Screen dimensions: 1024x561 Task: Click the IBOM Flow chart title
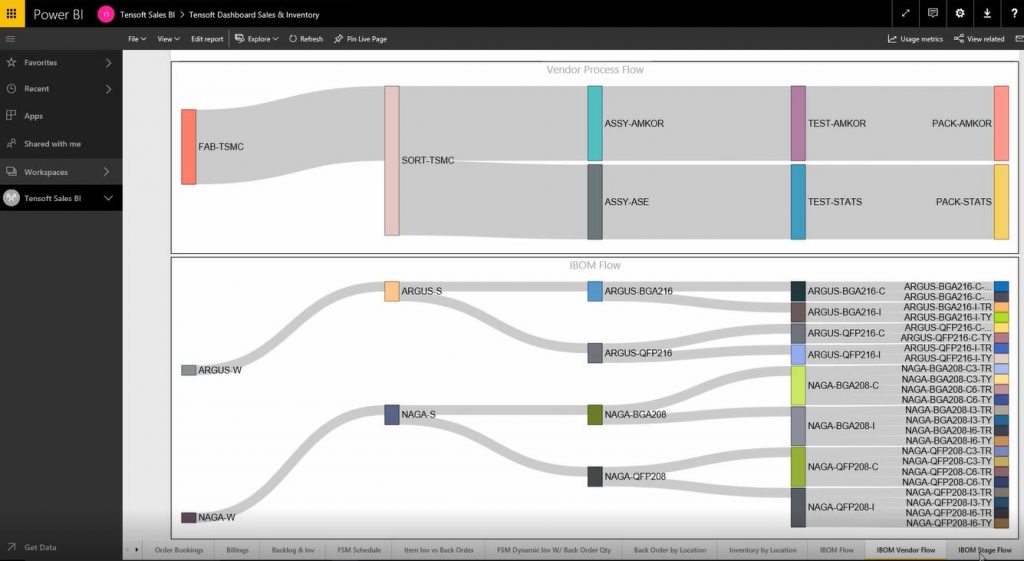coord(595,265)
